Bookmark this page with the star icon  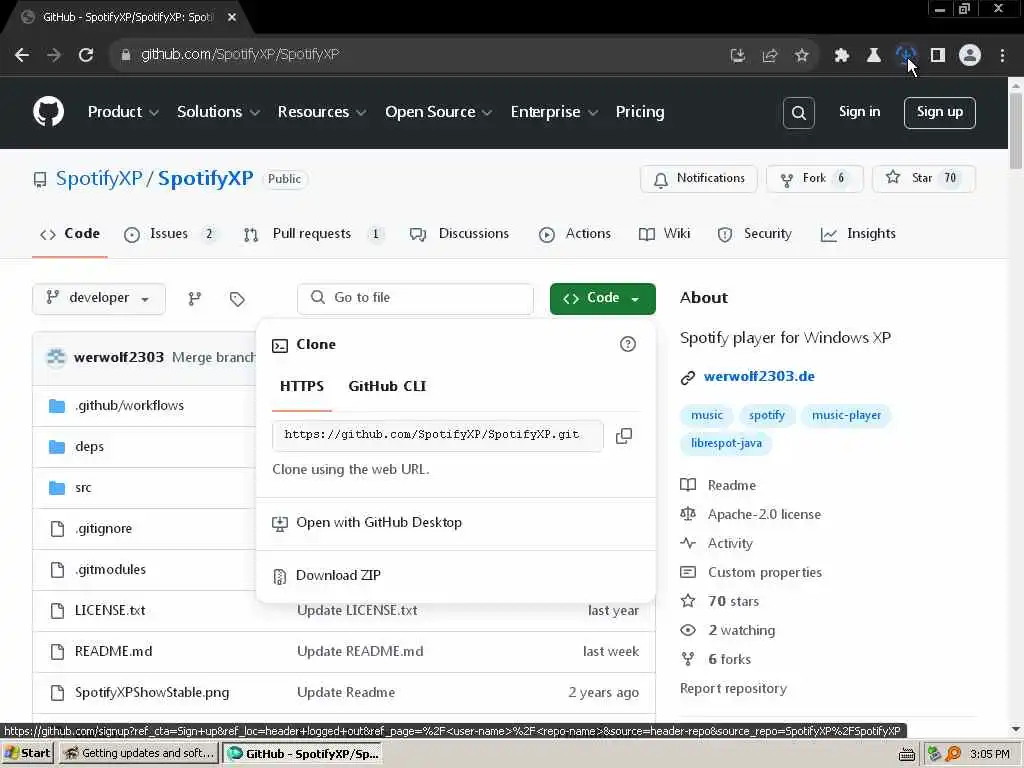[x=801, y=56]
